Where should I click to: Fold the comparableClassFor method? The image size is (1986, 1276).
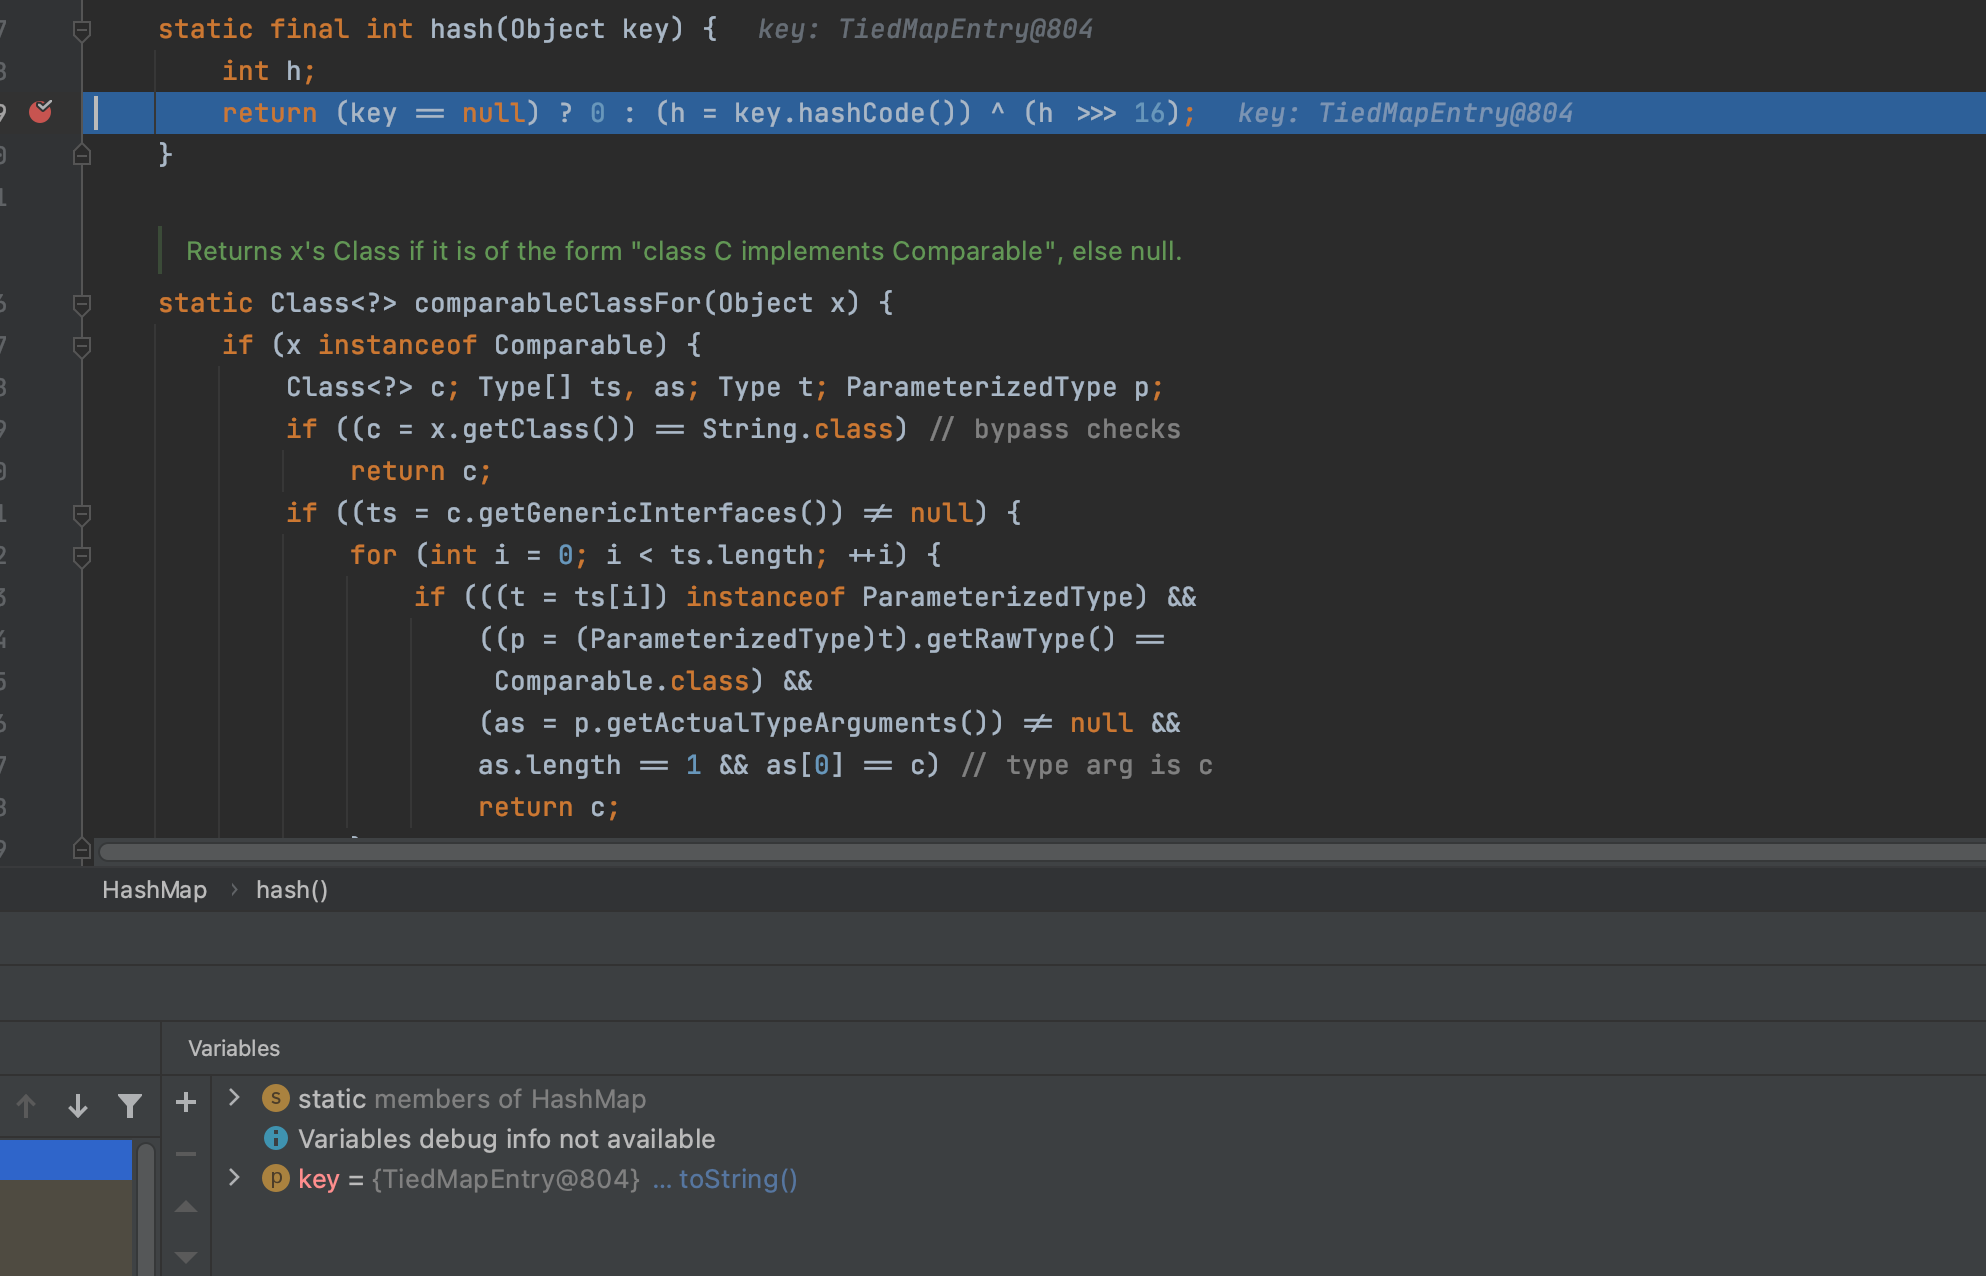[x=82, y=304]
